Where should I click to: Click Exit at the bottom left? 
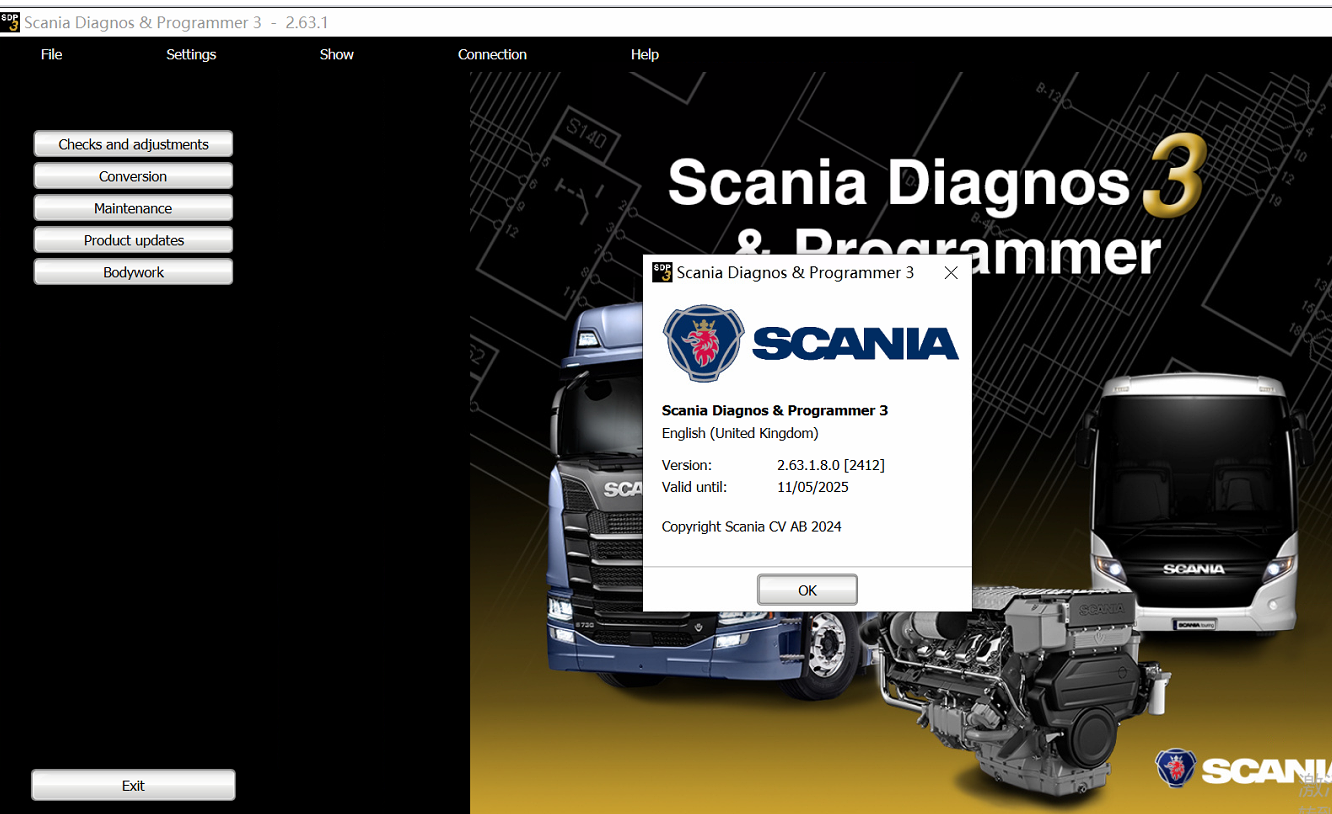(132, 784)
